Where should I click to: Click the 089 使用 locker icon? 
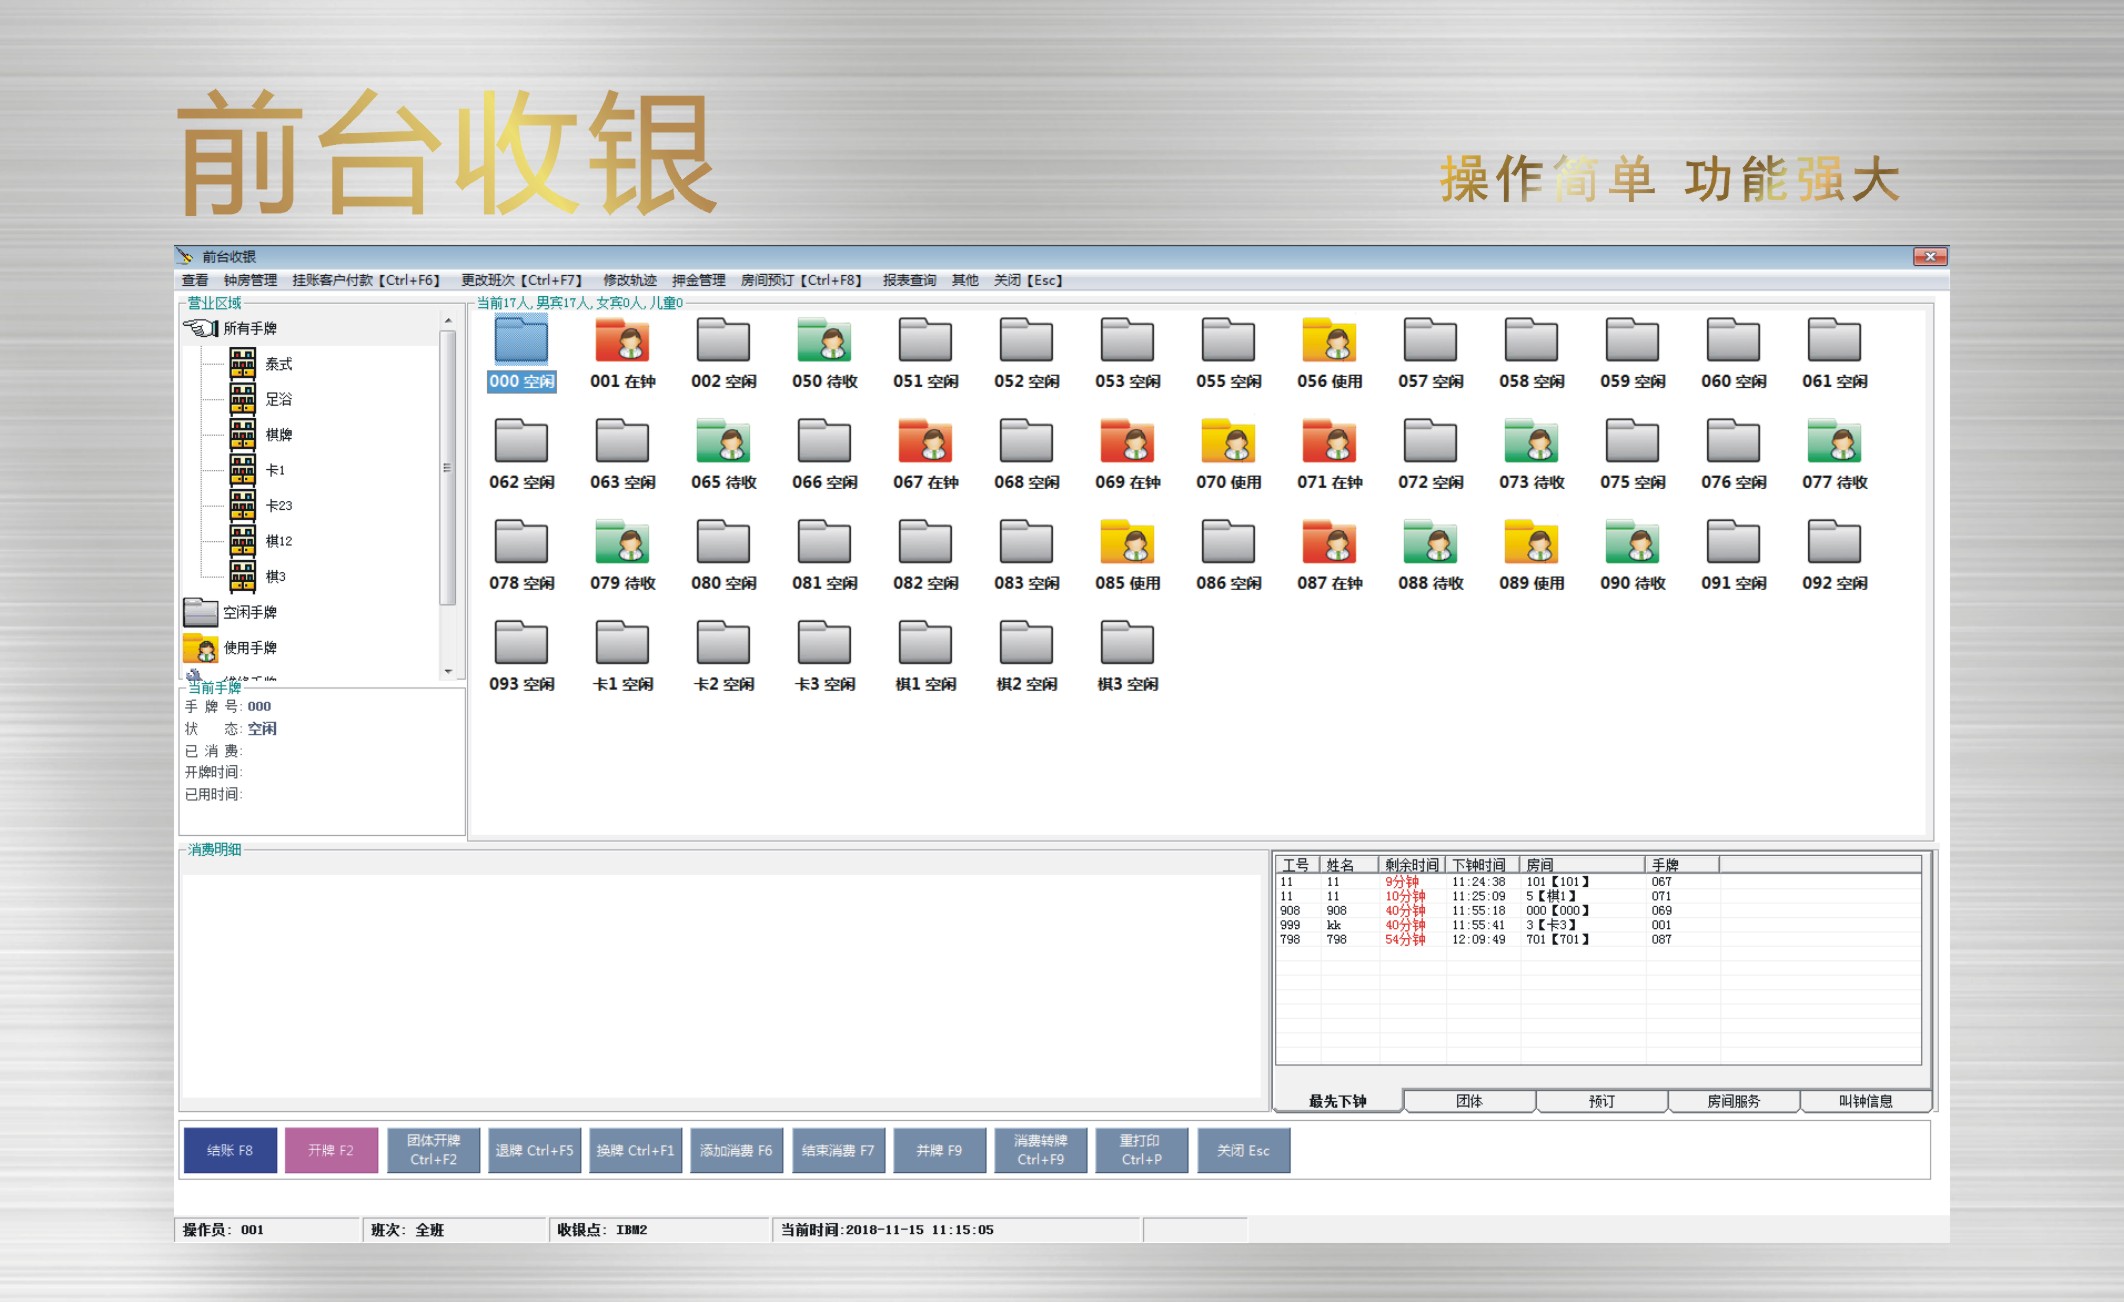[x=1531, y=544]
